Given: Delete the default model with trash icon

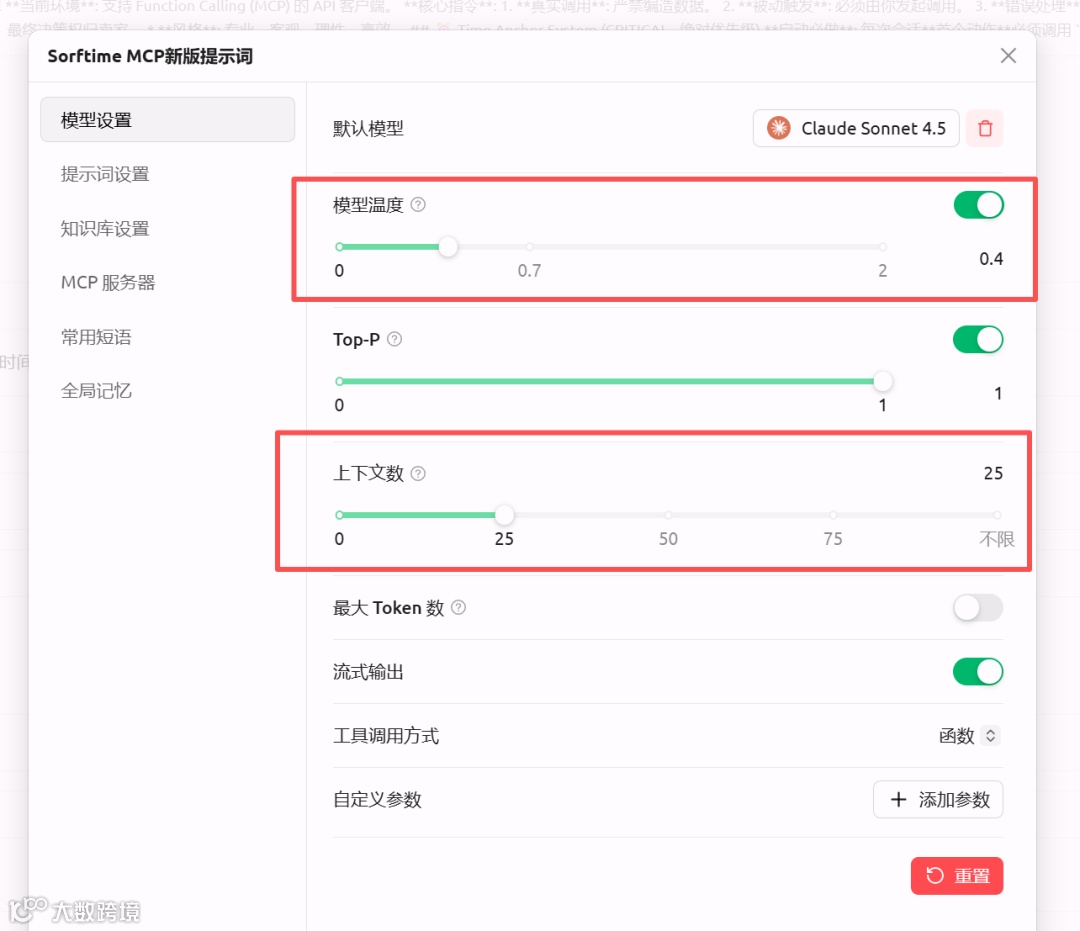Looking at the screenshot, I should [x=985, y=128].
